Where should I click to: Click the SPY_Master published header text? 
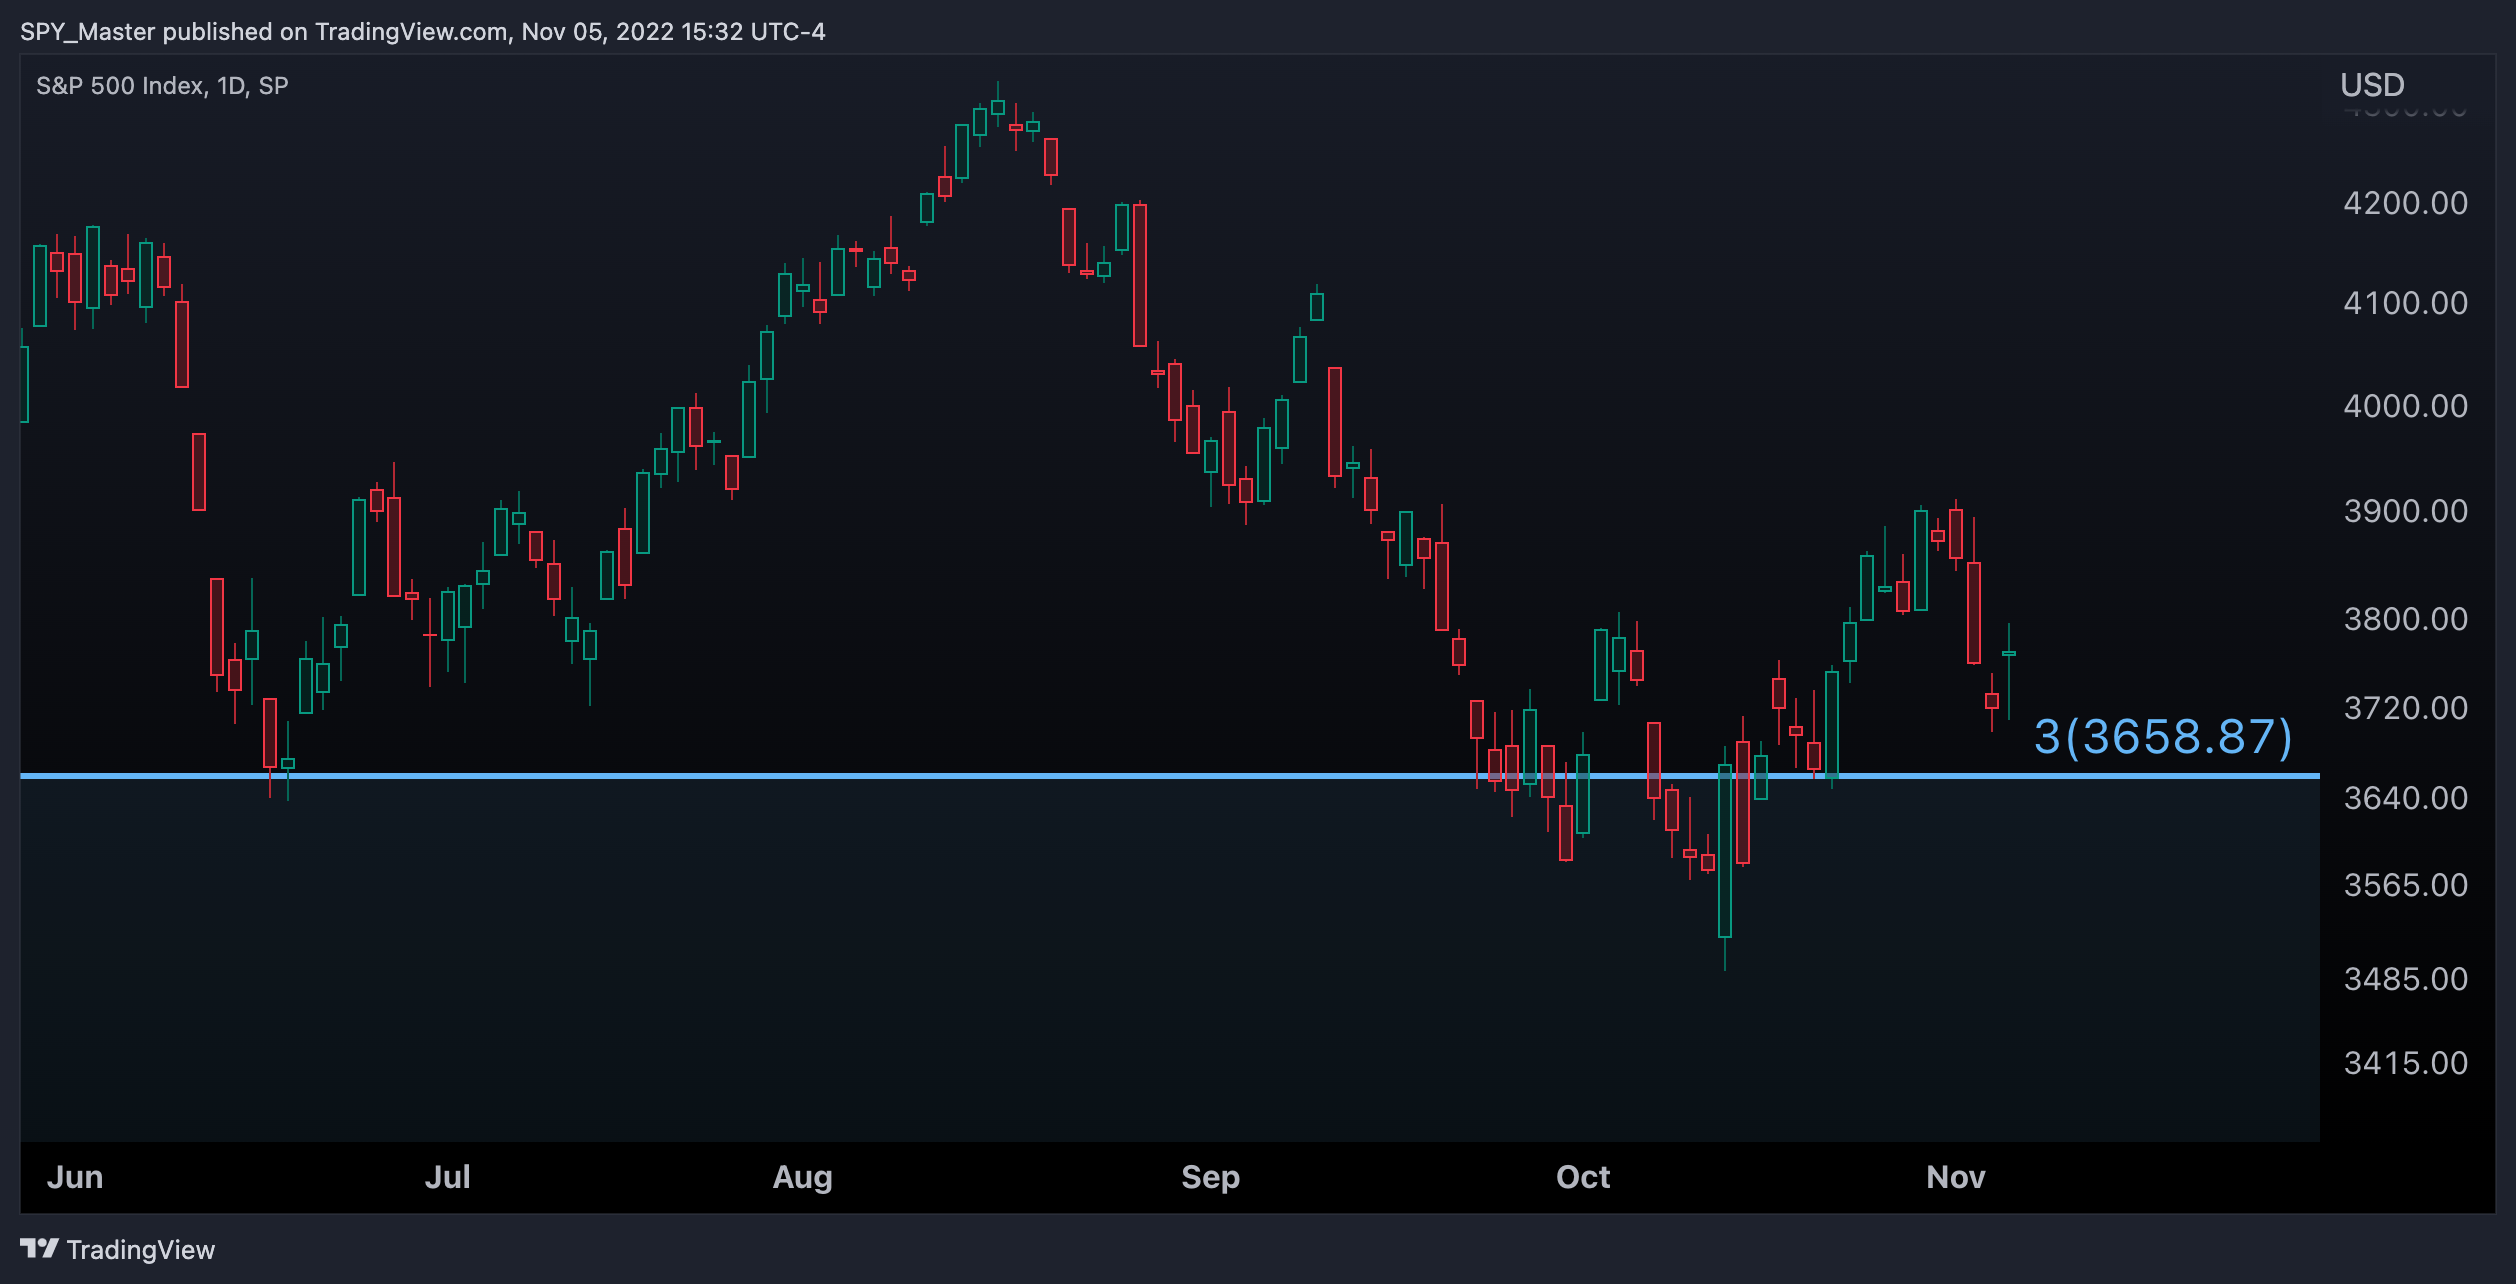coord(423,32)
